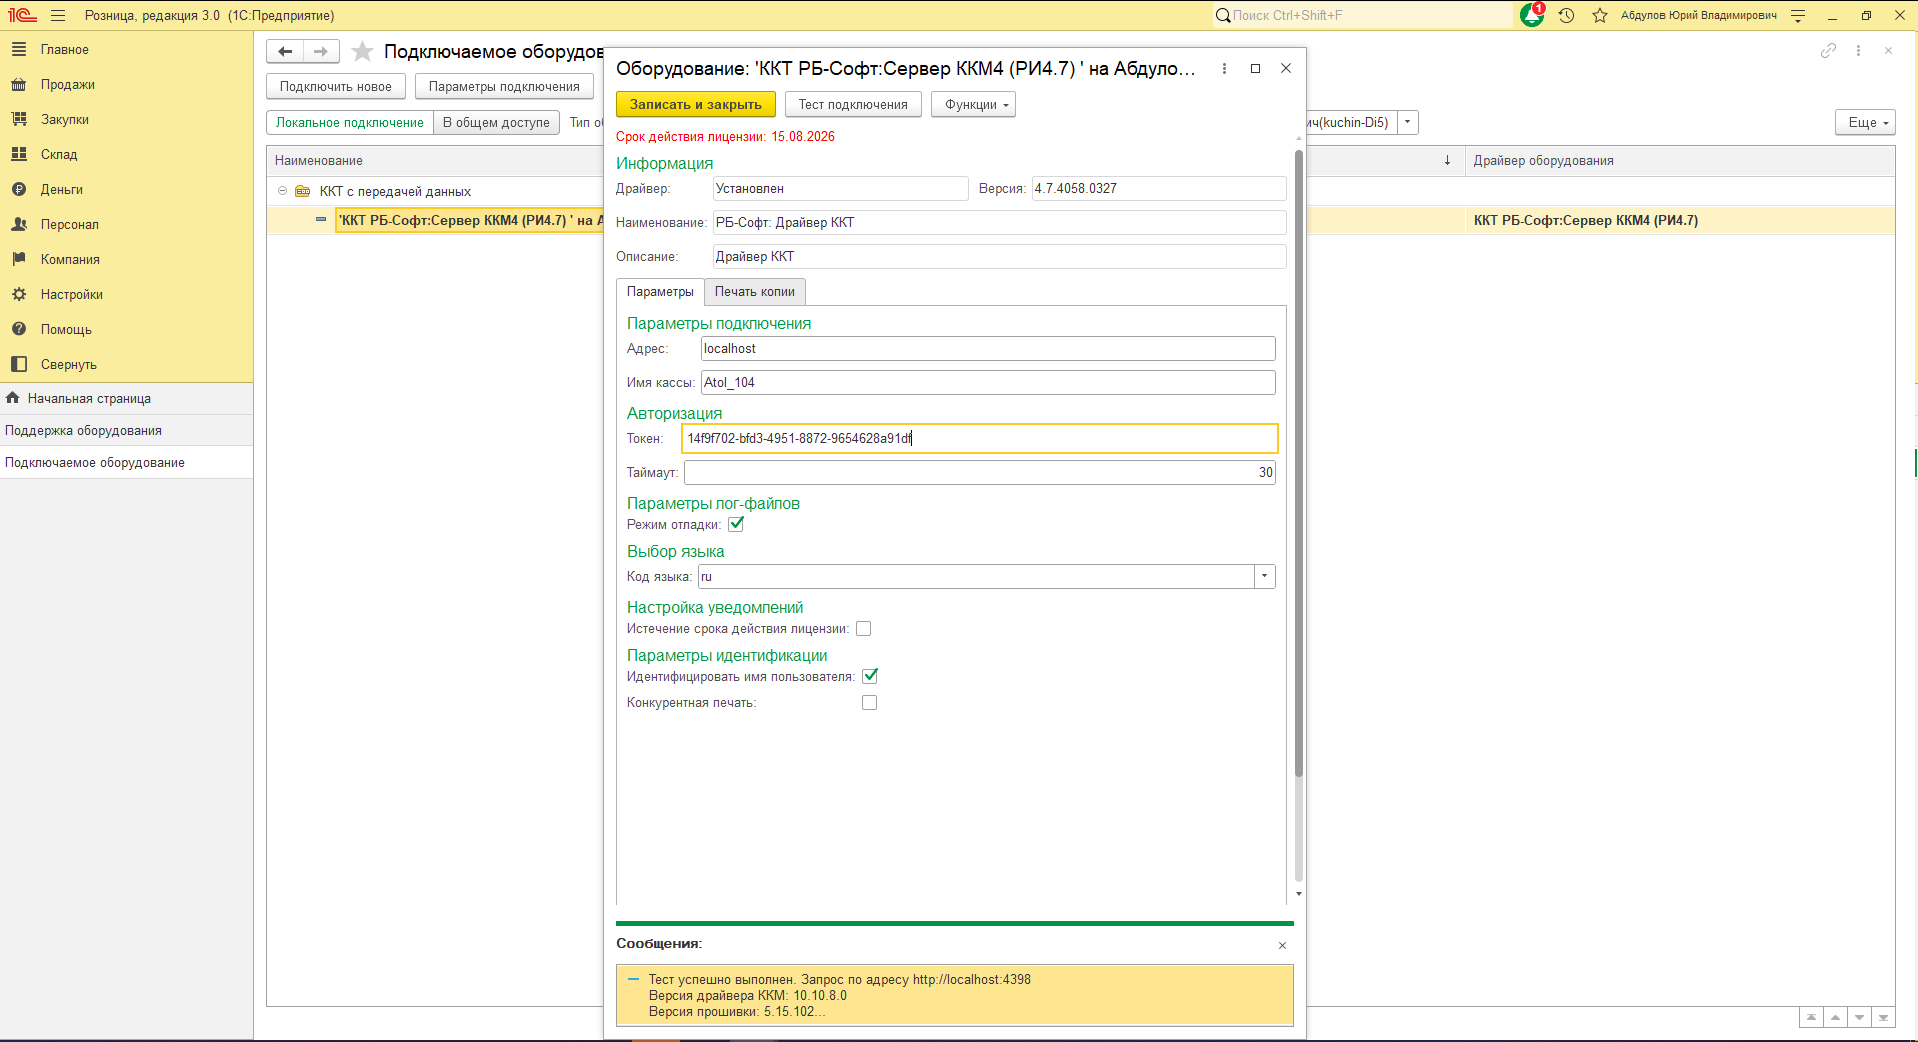Open Функции dropdown menu
Image resolution: width=1918 pixels, height=1042 pixels.
(973, 104)
